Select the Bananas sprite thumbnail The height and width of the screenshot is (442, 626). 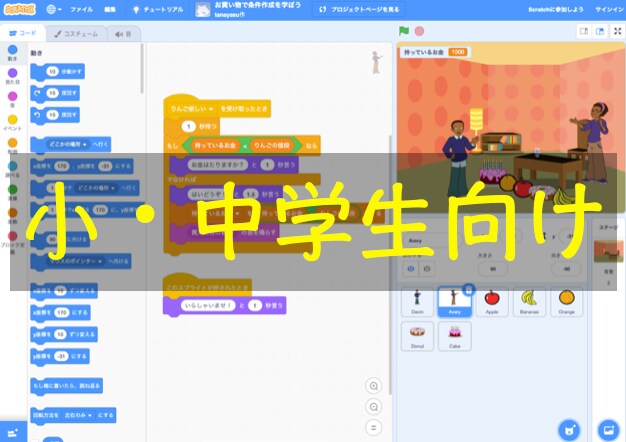(x=529, y=302)
